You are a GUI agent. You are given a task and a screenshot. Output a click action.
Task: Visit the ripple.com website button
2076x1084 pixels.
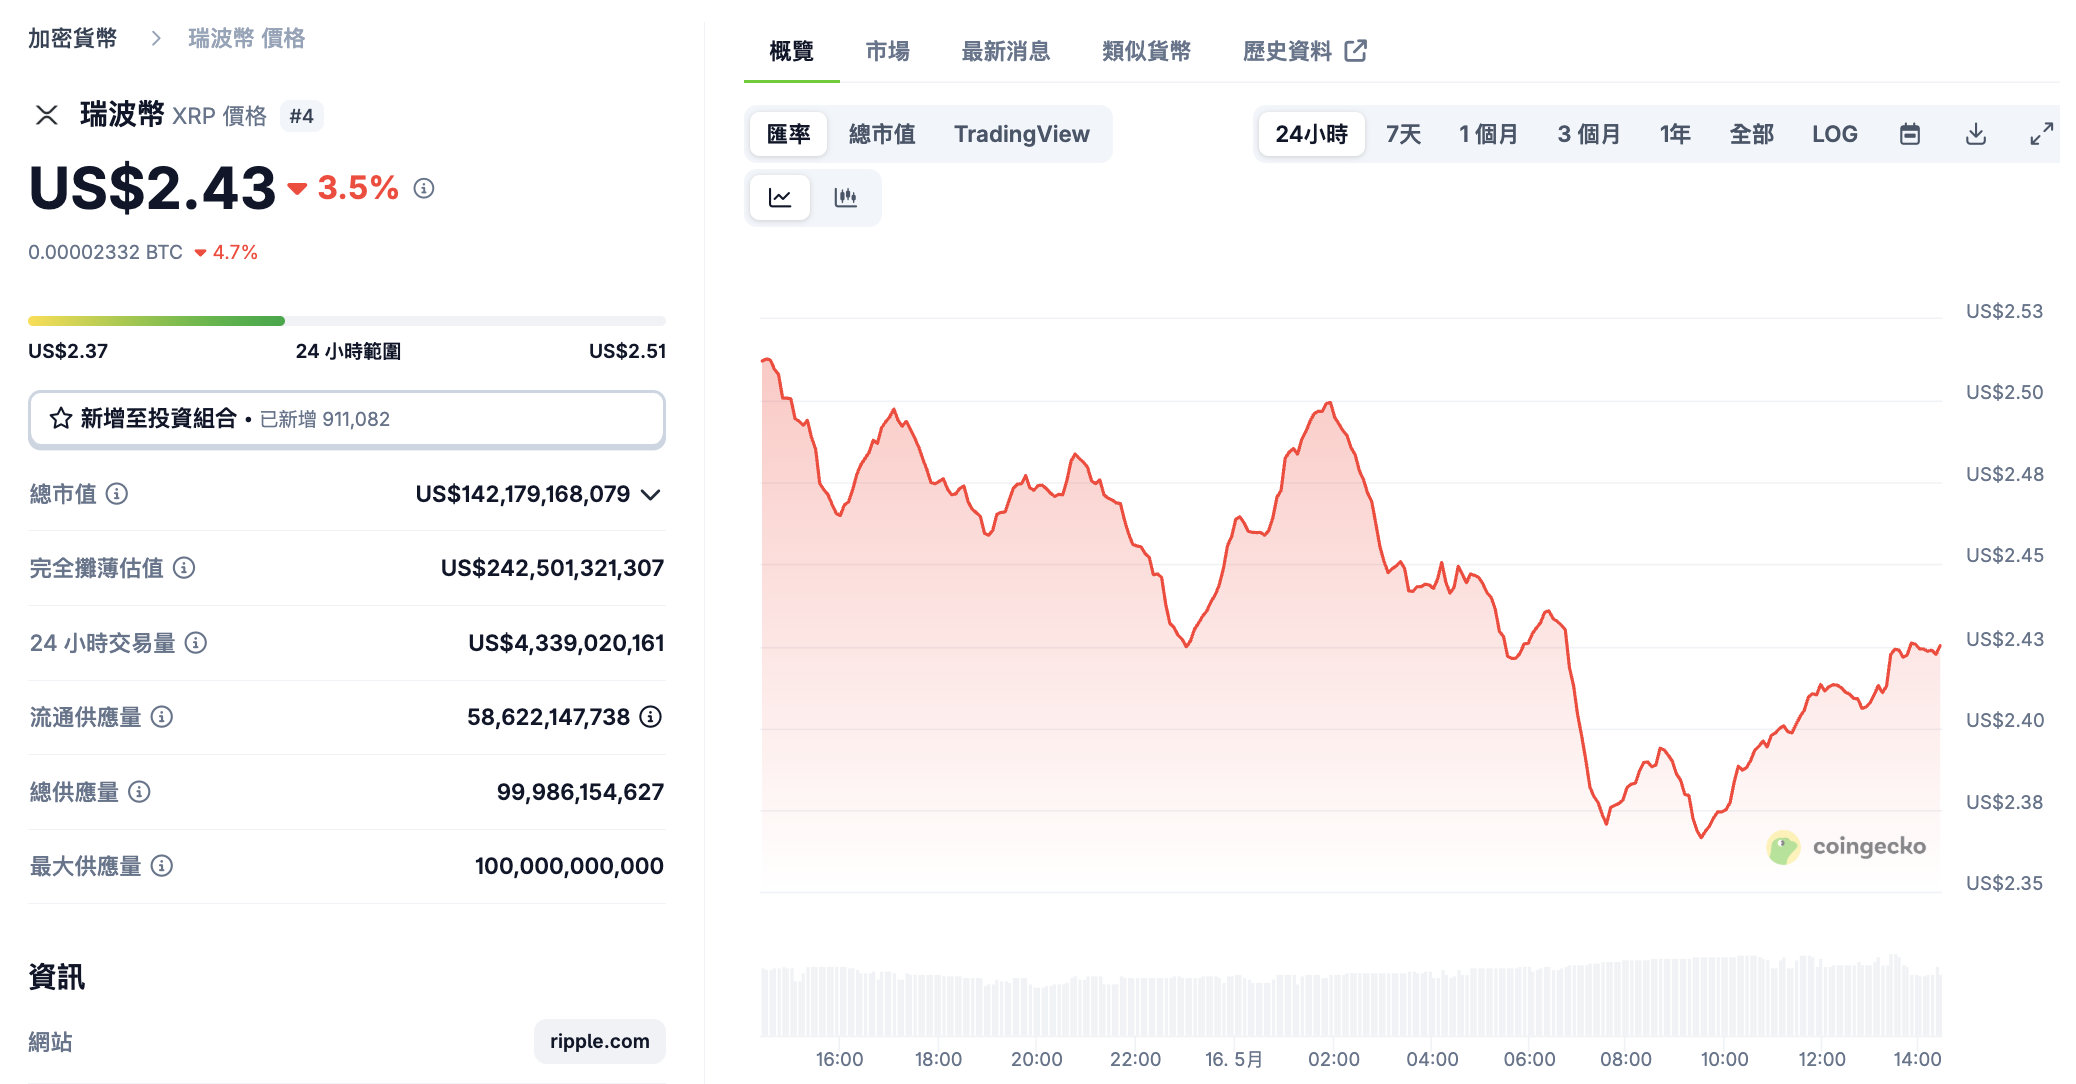coord(599,1041)
